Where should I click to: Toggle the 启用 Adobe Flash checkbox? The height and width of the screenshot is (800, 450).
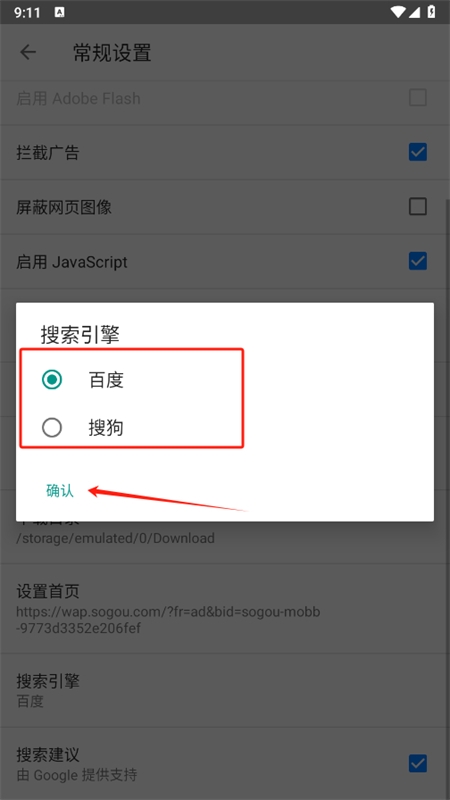tap(418, 97)
